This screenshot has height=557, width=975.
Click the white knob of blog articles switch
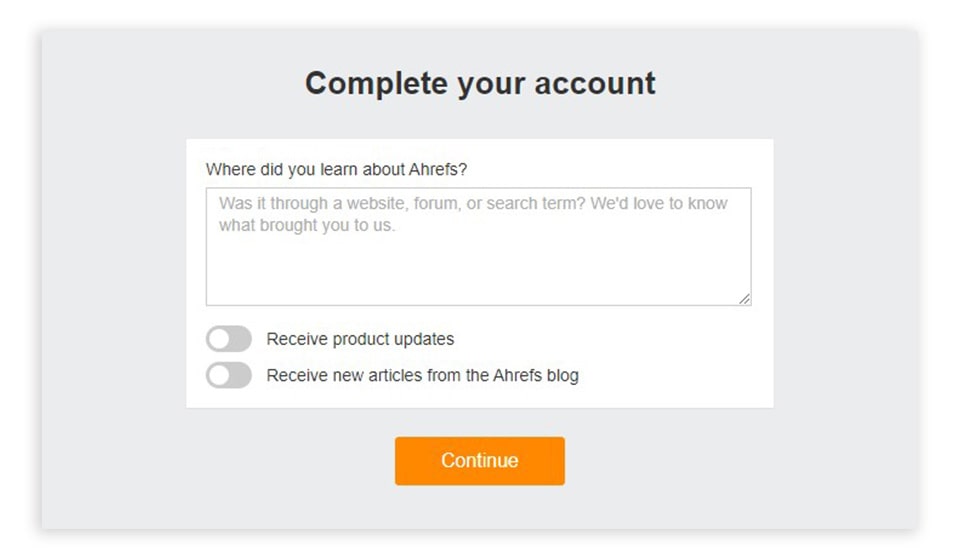coord(219,376)
